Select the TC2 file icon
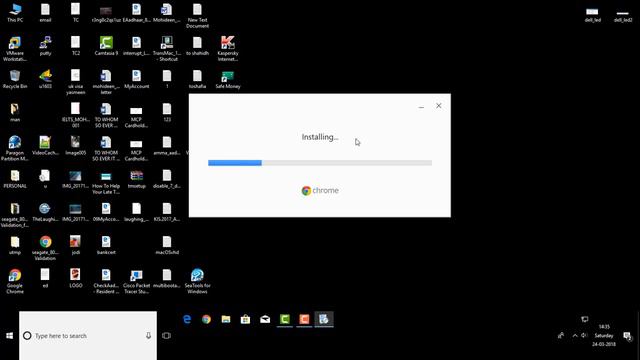The height and width of the screenshot is (360, 640). (76, 46)
